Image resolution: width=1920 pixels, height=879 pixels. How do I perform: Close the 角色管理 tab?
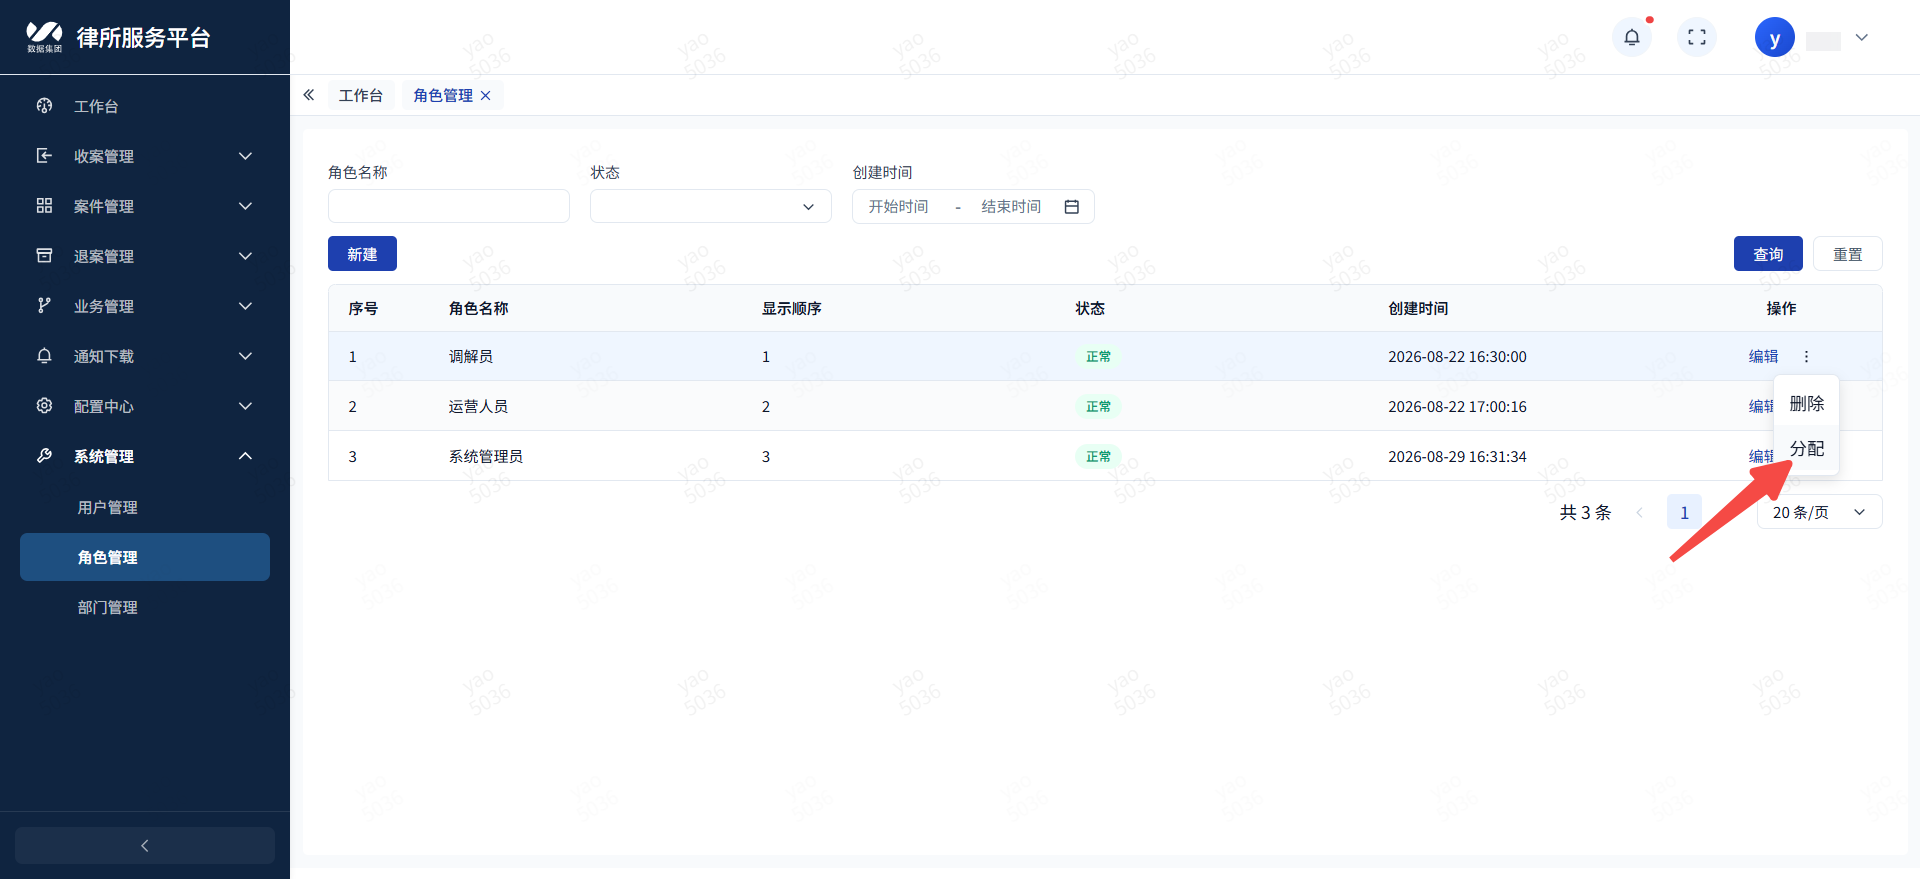click(x=486, y=96)
